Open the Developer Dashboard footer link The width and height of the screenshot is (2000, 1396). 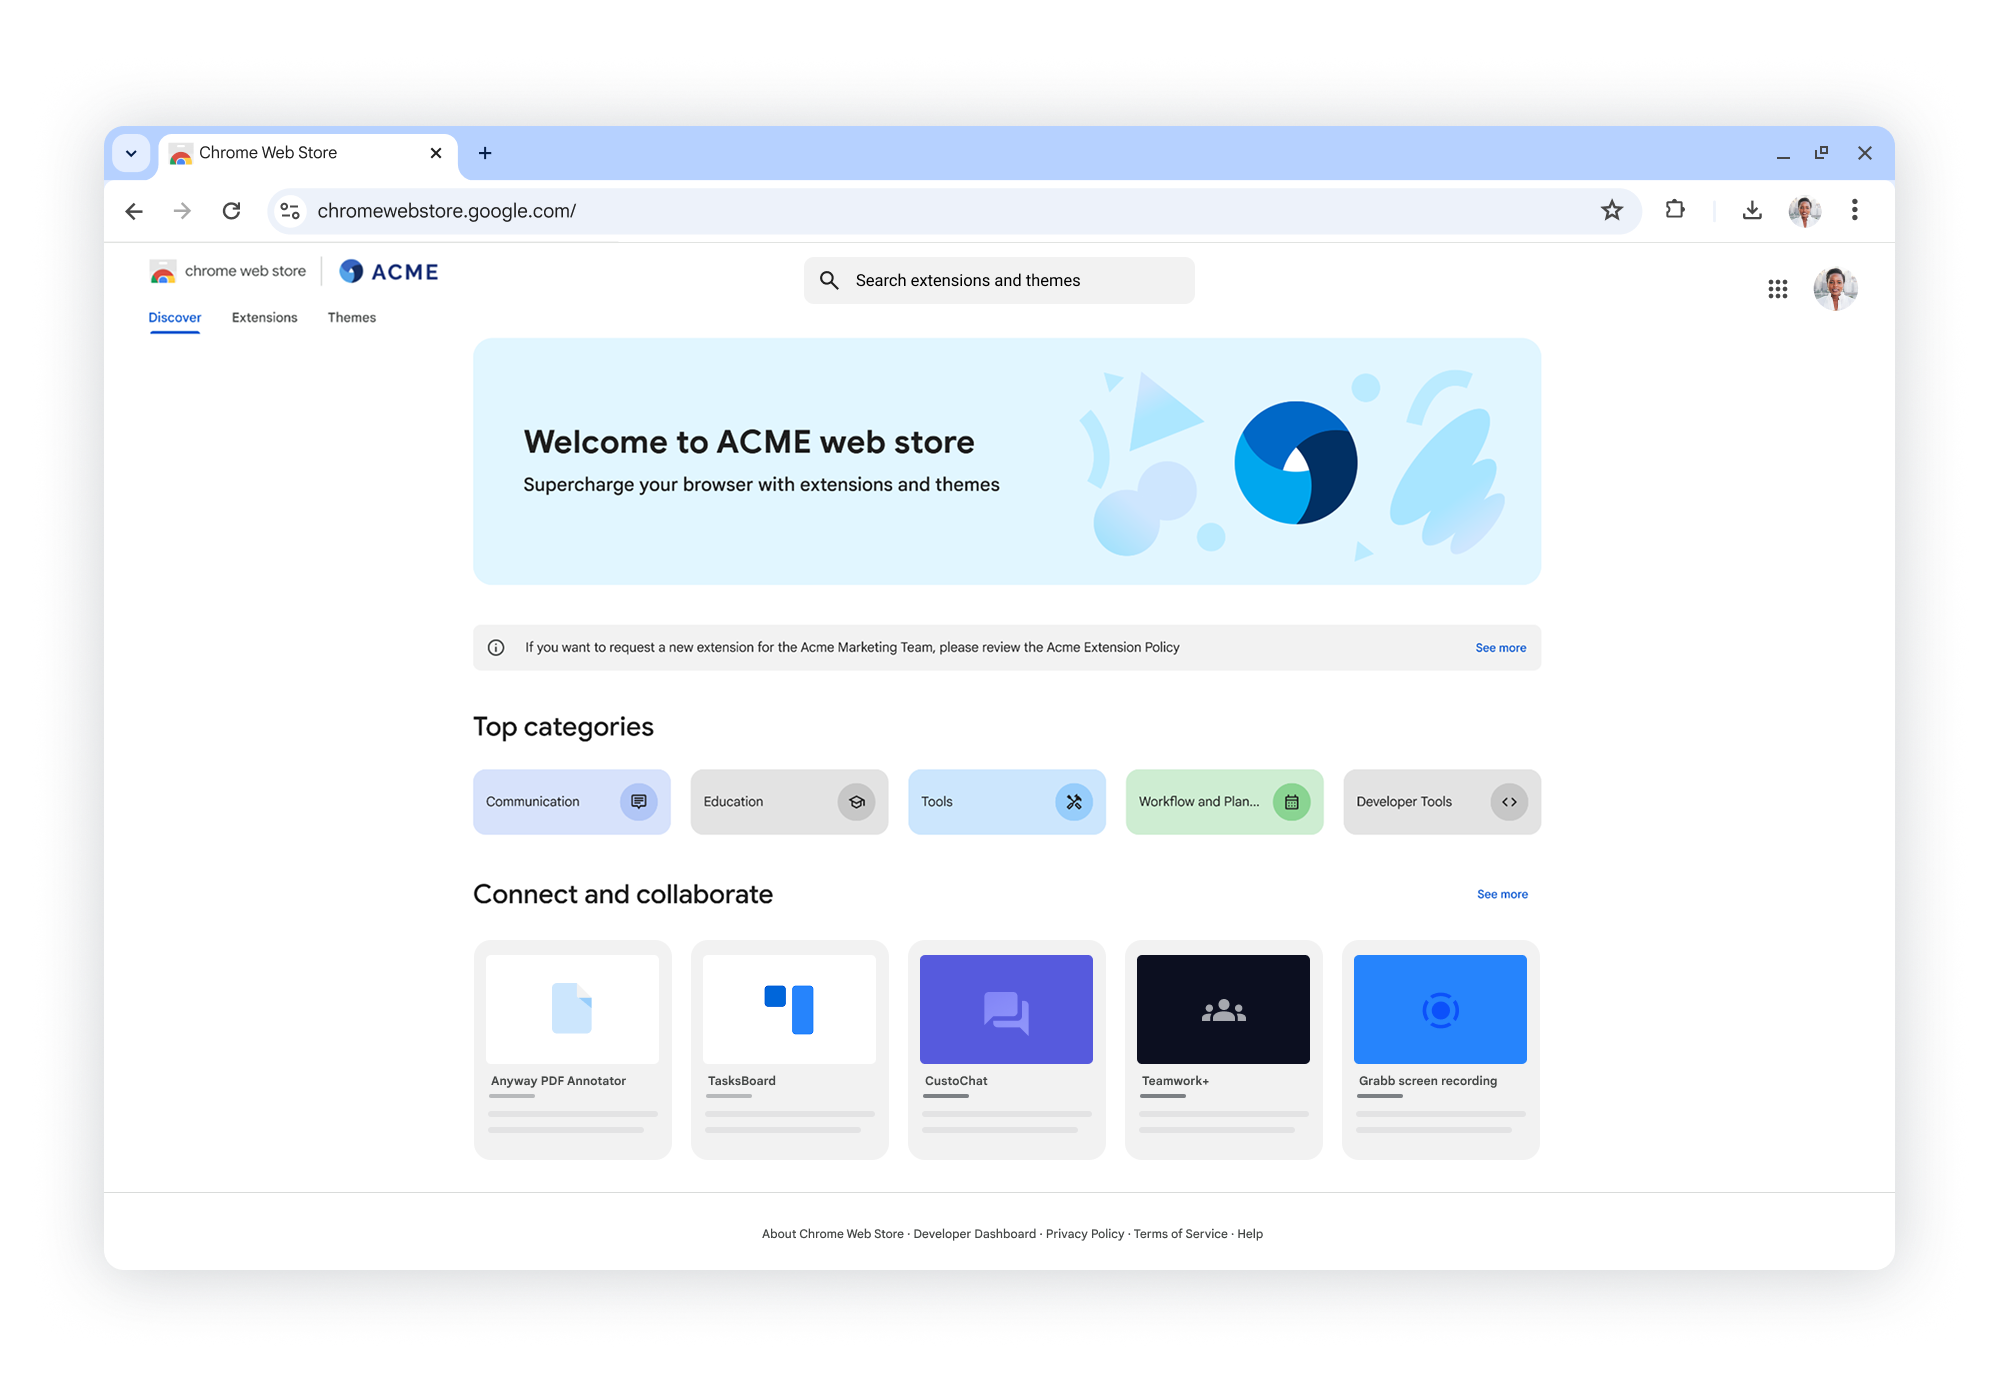975,1234
